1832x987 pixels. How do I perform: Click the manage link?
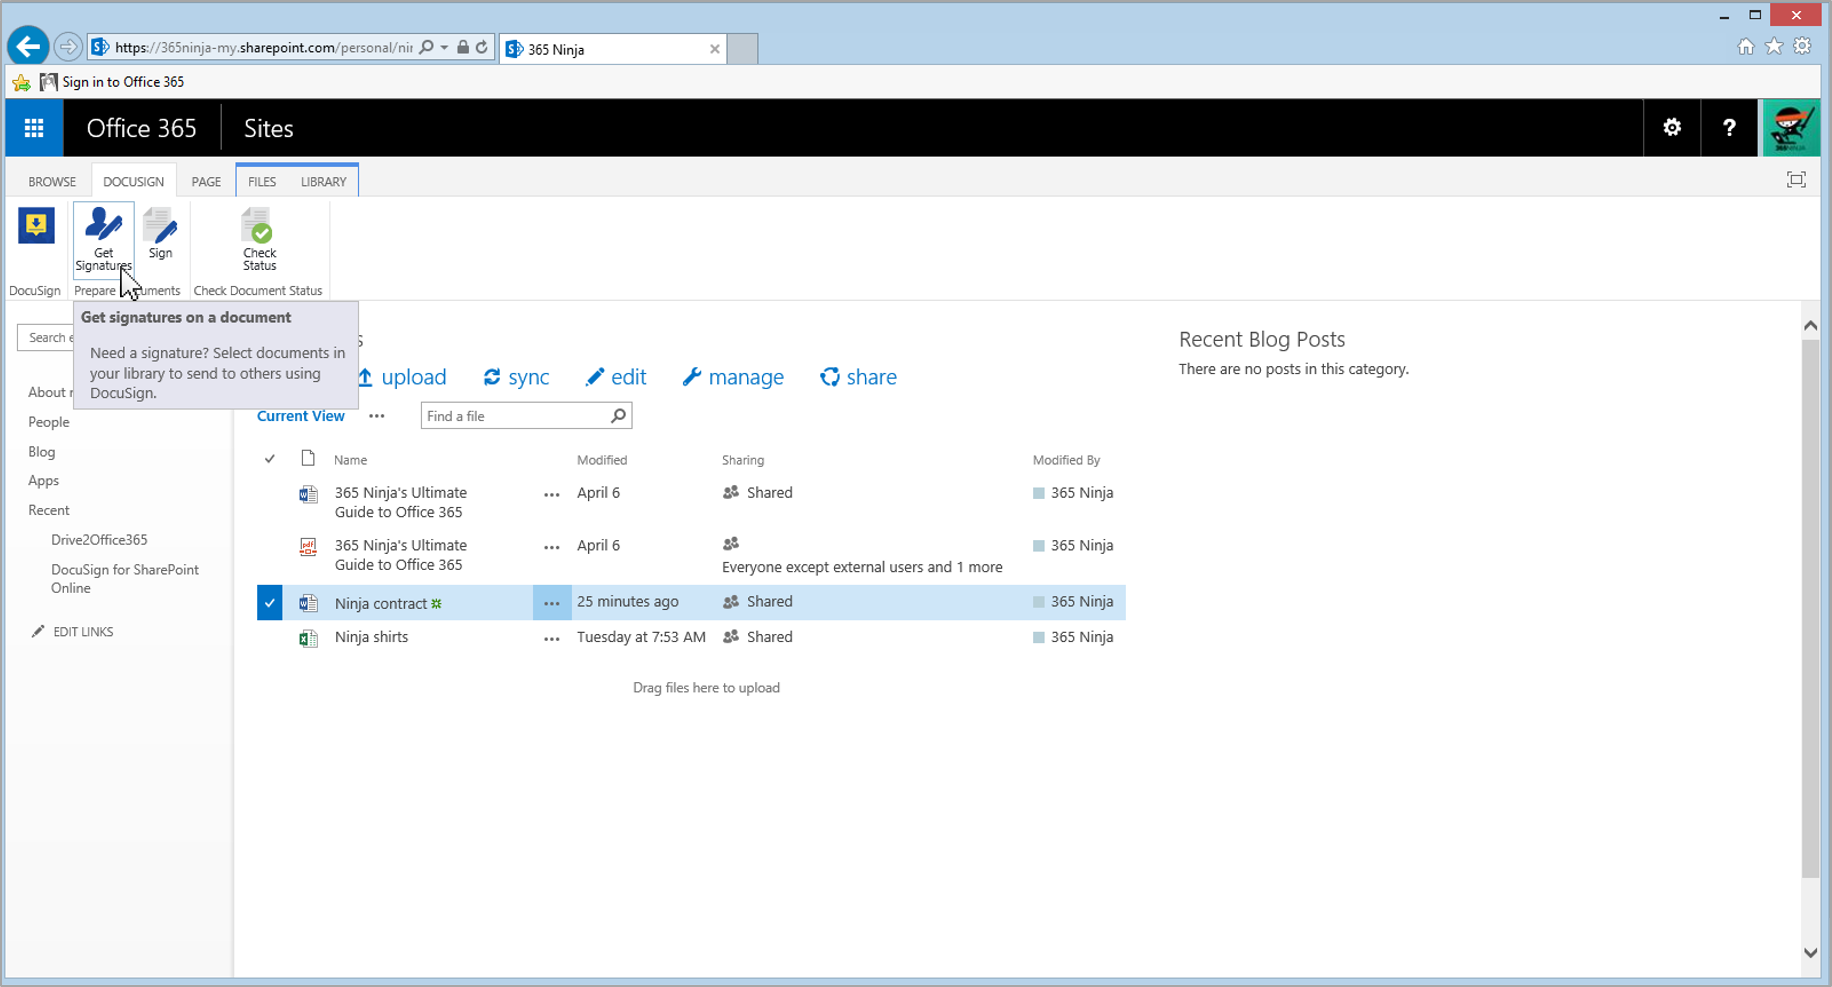click(x=733, y=377)
